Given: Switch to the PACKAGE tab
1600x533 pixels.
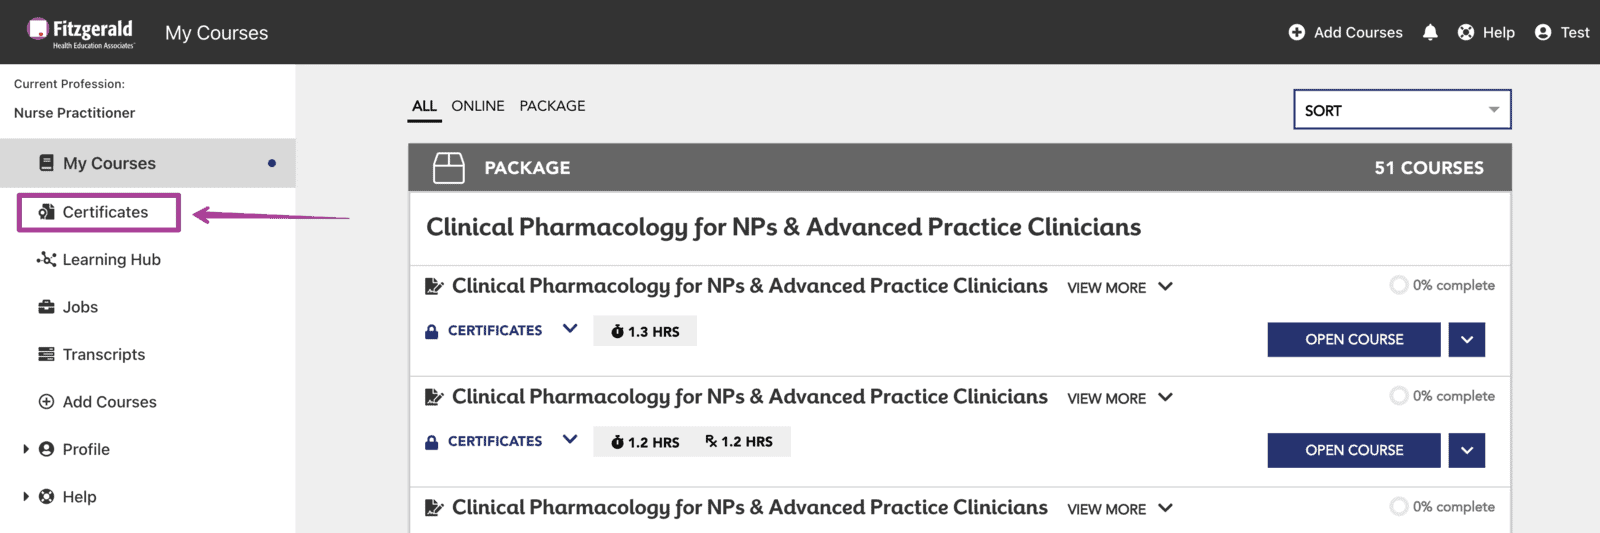Looking at the screenshot, I should [552, 106].
